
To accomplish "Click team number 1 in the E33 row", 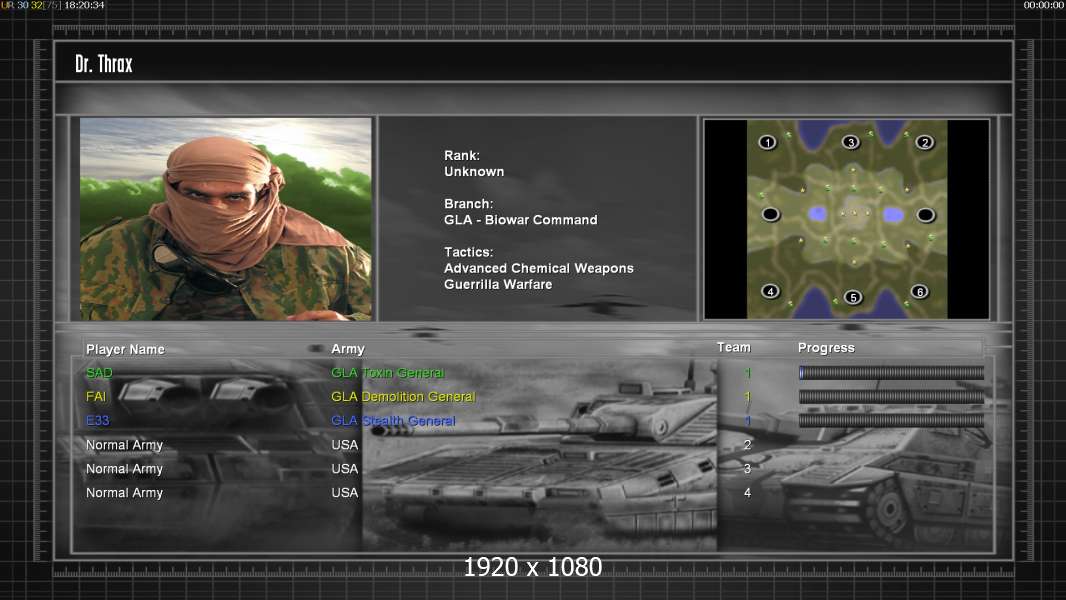I will pos(747,421).
